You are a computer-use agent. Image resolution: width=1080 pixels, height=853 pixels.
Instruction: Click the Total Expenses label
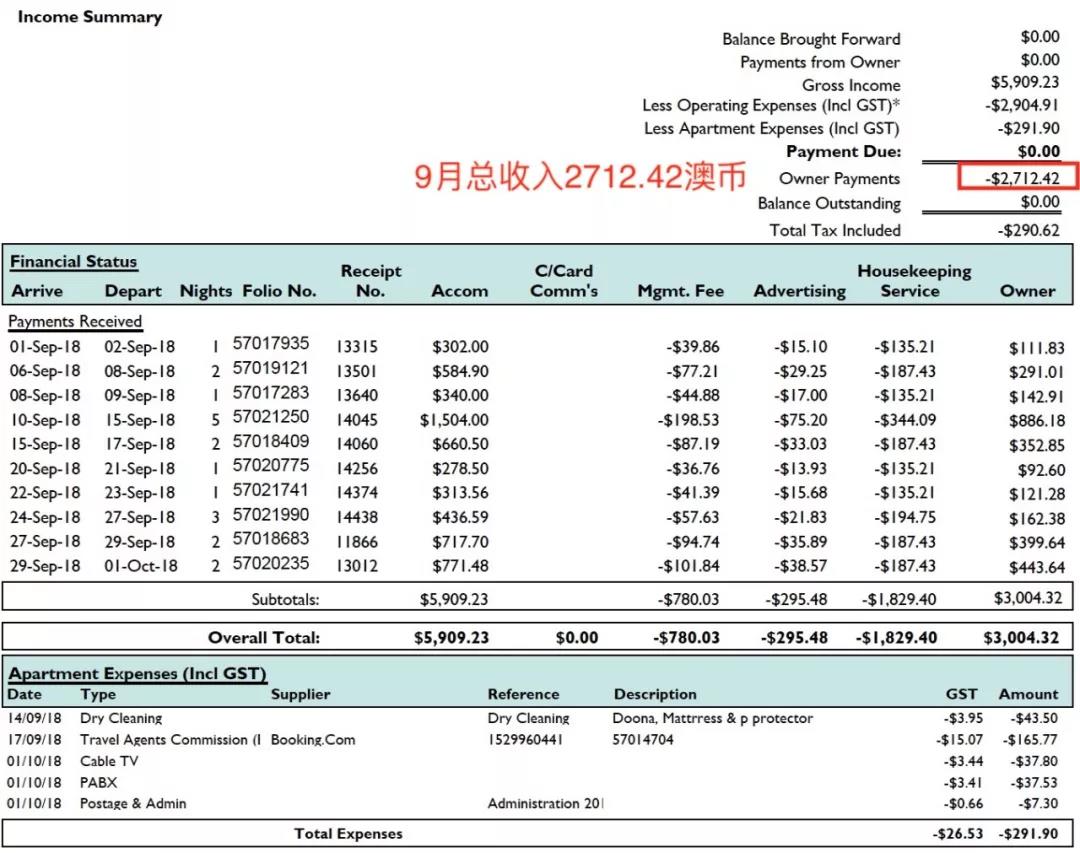click(348, 833)
